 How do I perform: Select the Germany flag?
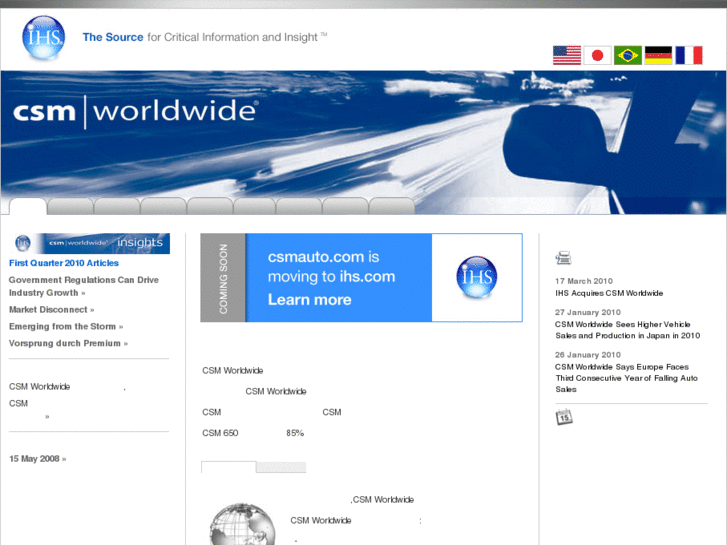tap(658, 55)
